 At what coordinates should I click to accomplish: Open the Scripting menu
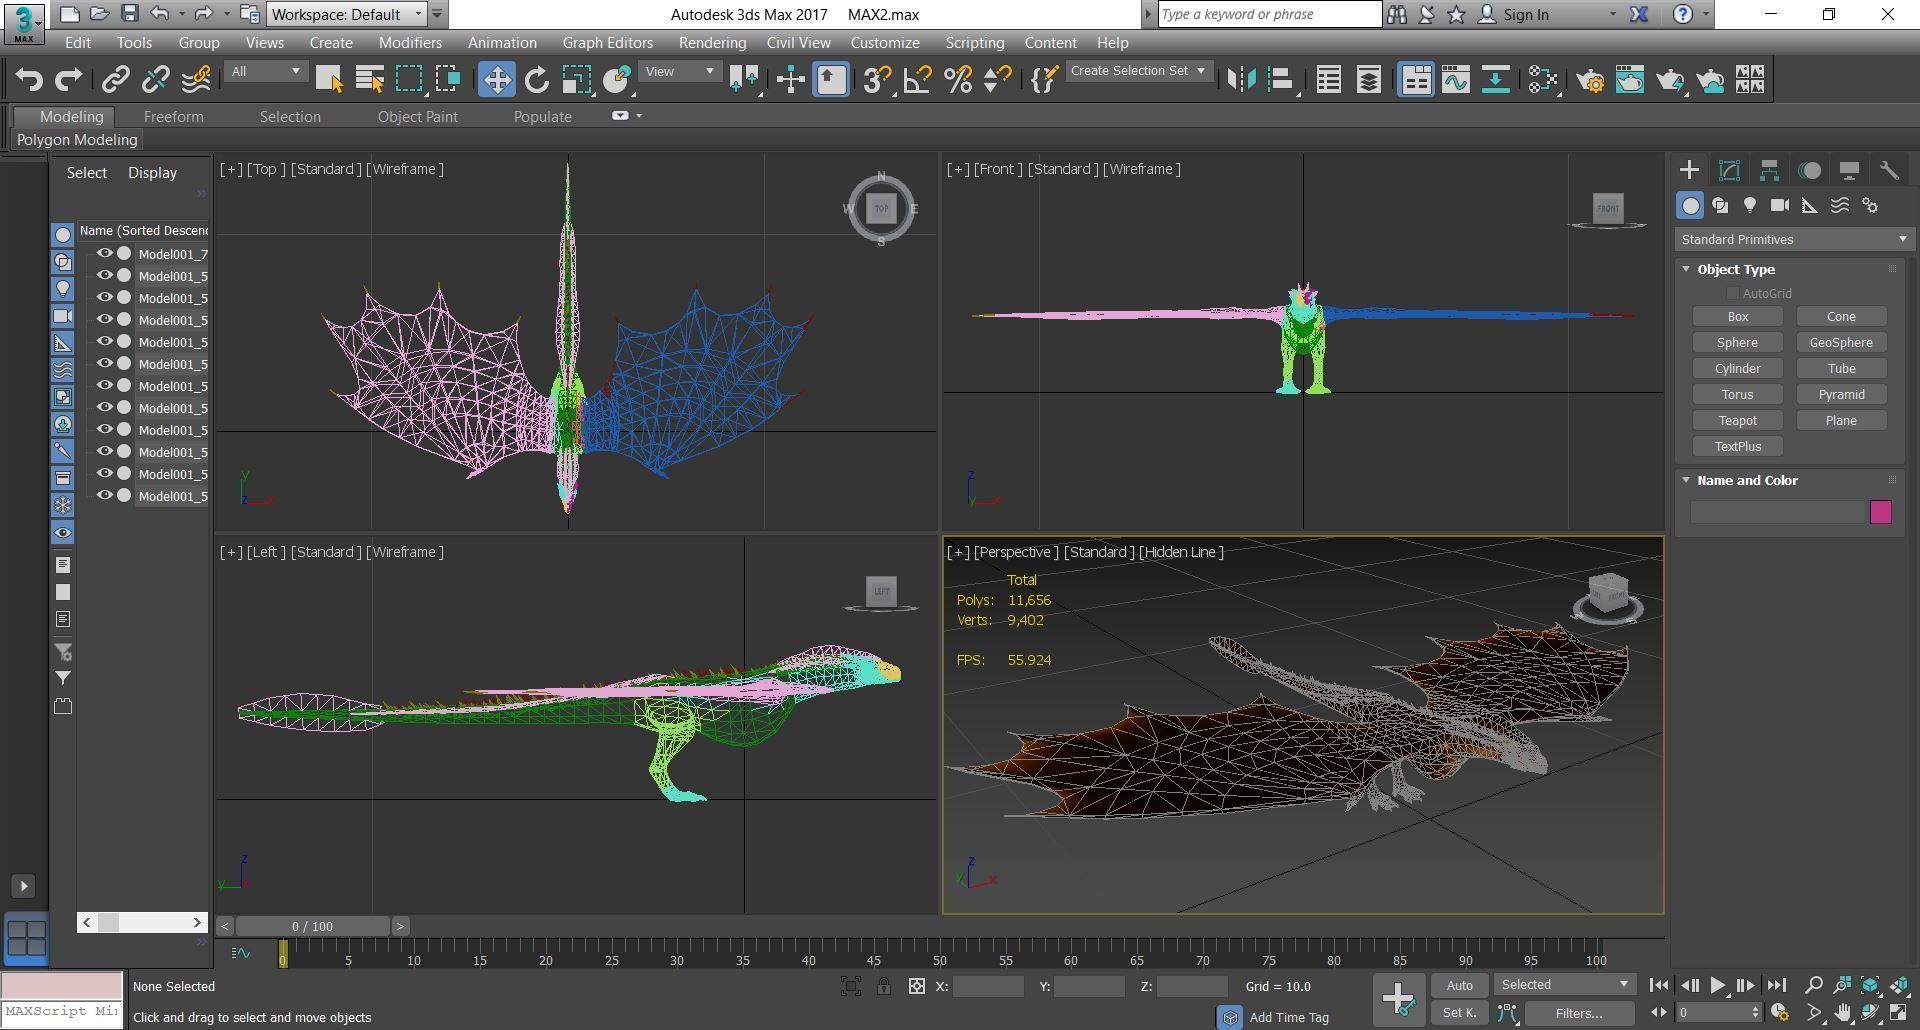pyautogui.click(x=974, y=43)
